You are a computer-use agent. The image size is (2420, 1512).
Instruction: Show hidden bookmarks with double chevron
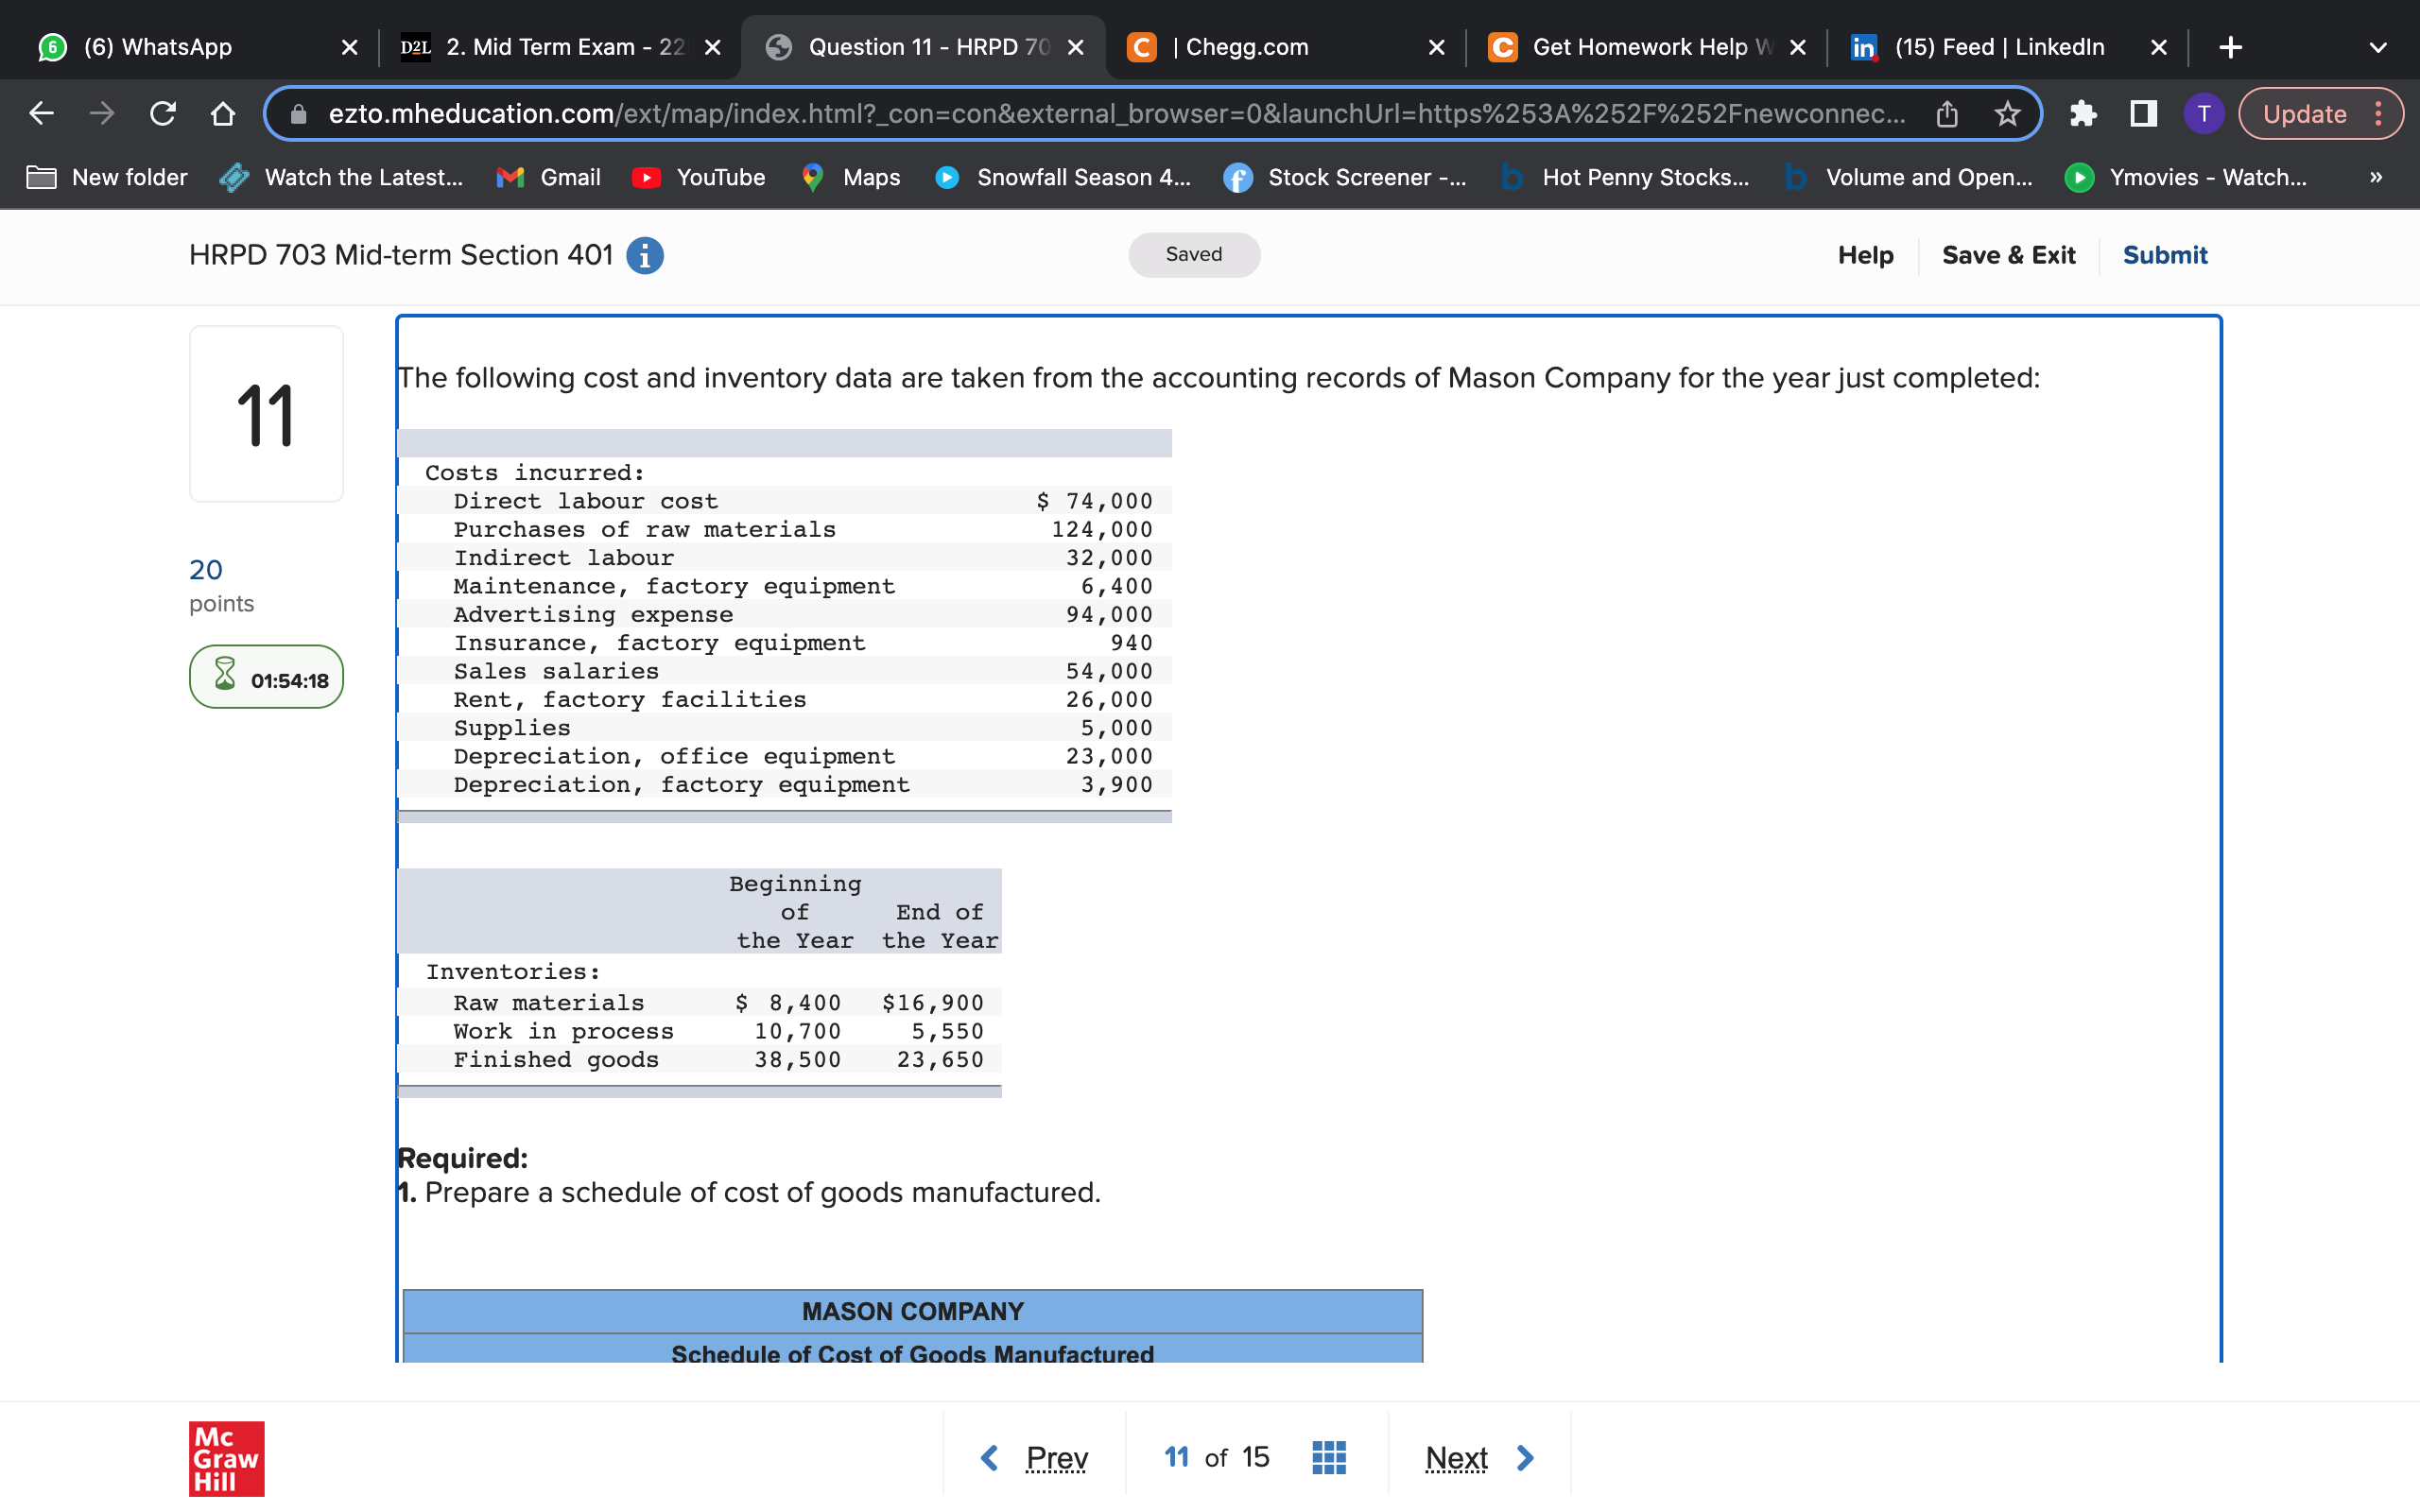point(2376,177)
